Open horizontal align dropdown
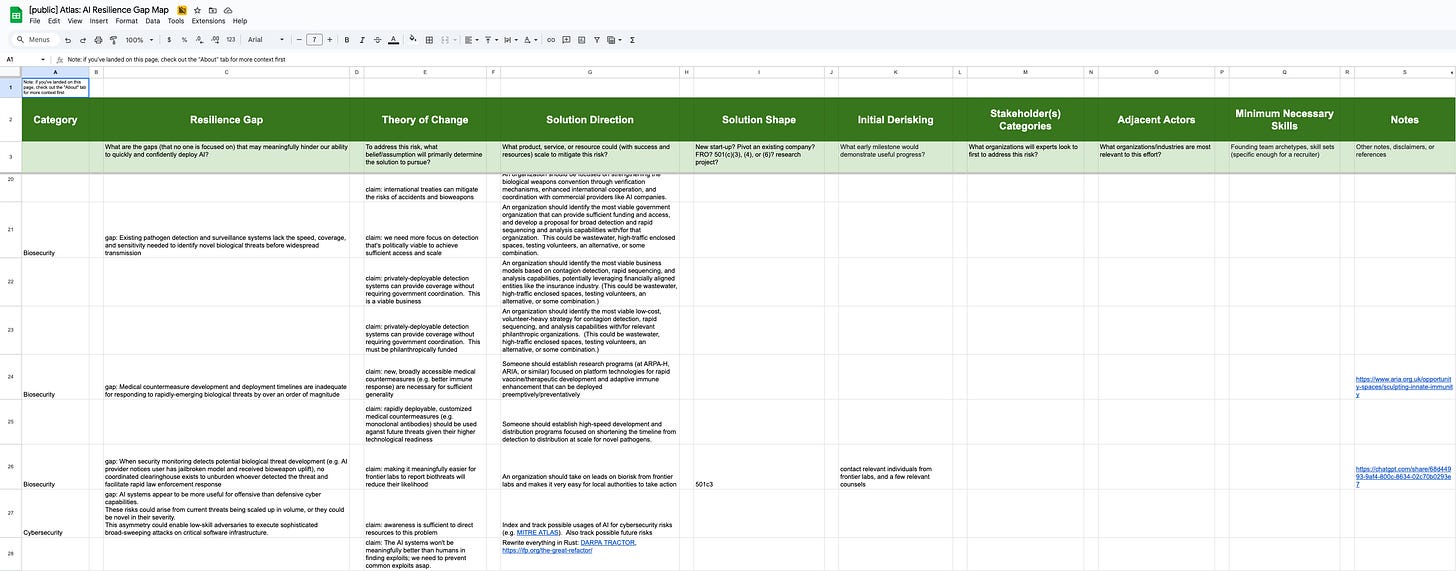Image resolution: width=1456 pixels, height=571 pixels. [x=471, y=40]
